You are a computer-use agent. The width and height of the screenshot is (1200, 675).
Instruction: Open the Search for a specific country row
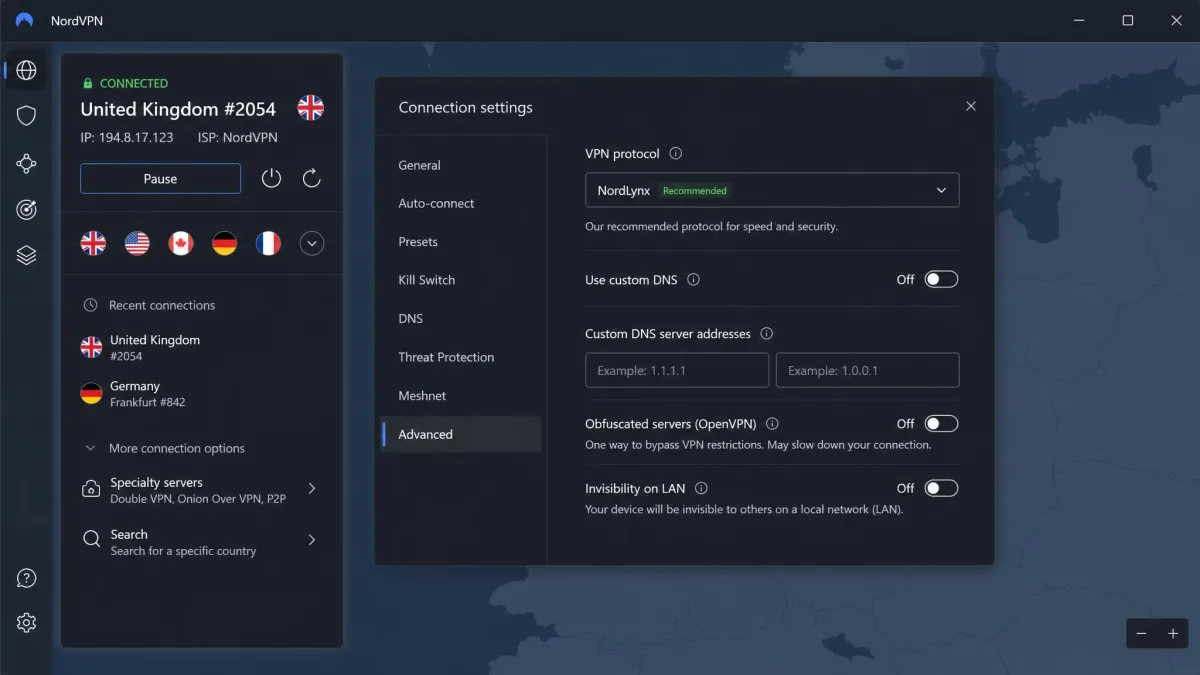click(x=201, y=542)
